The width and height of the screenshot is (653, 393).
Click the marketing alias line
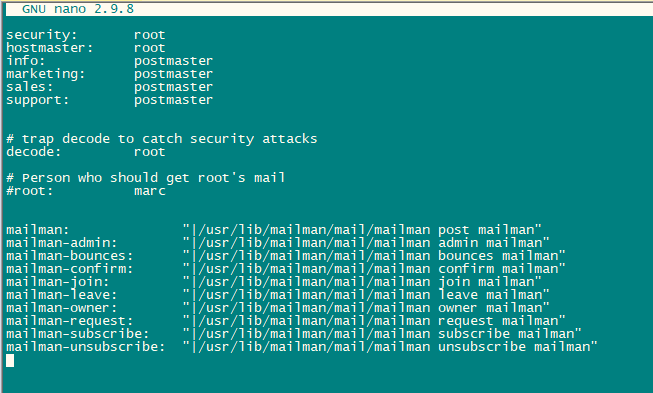click(109, 74)
